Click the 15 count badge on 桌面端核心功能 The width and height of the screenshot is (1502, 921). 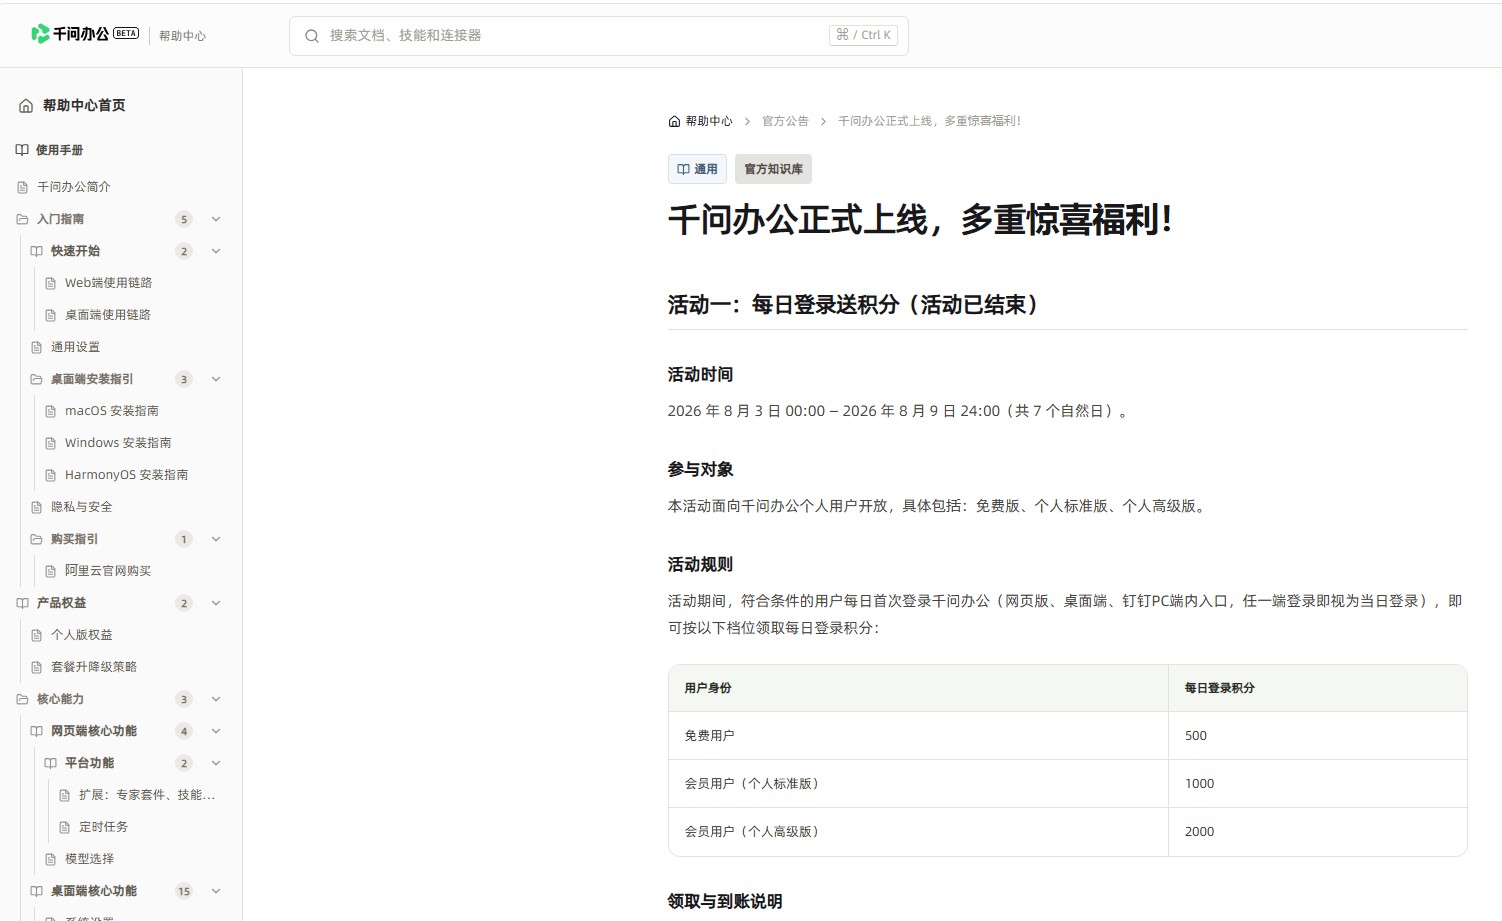[184, 891]
